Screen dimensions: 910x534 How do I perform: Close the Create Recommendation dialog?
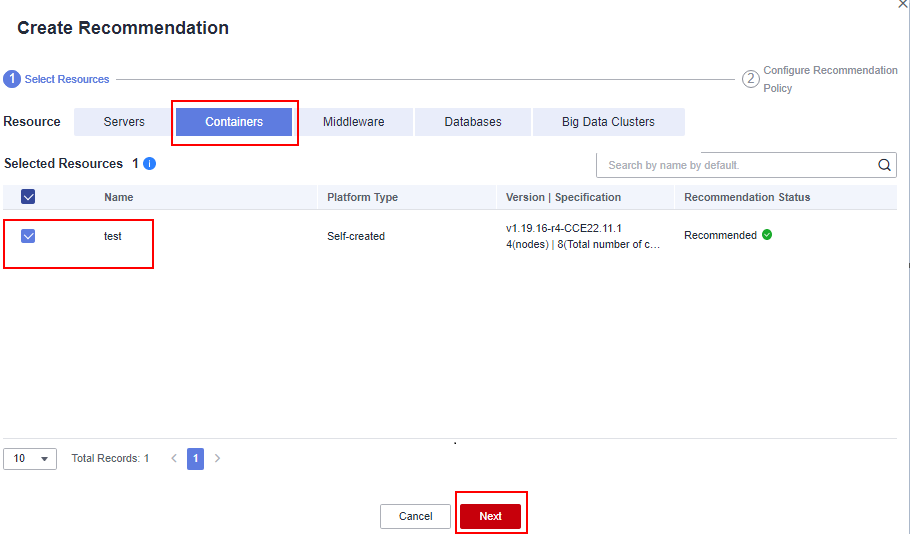click(x=904, y=4)
